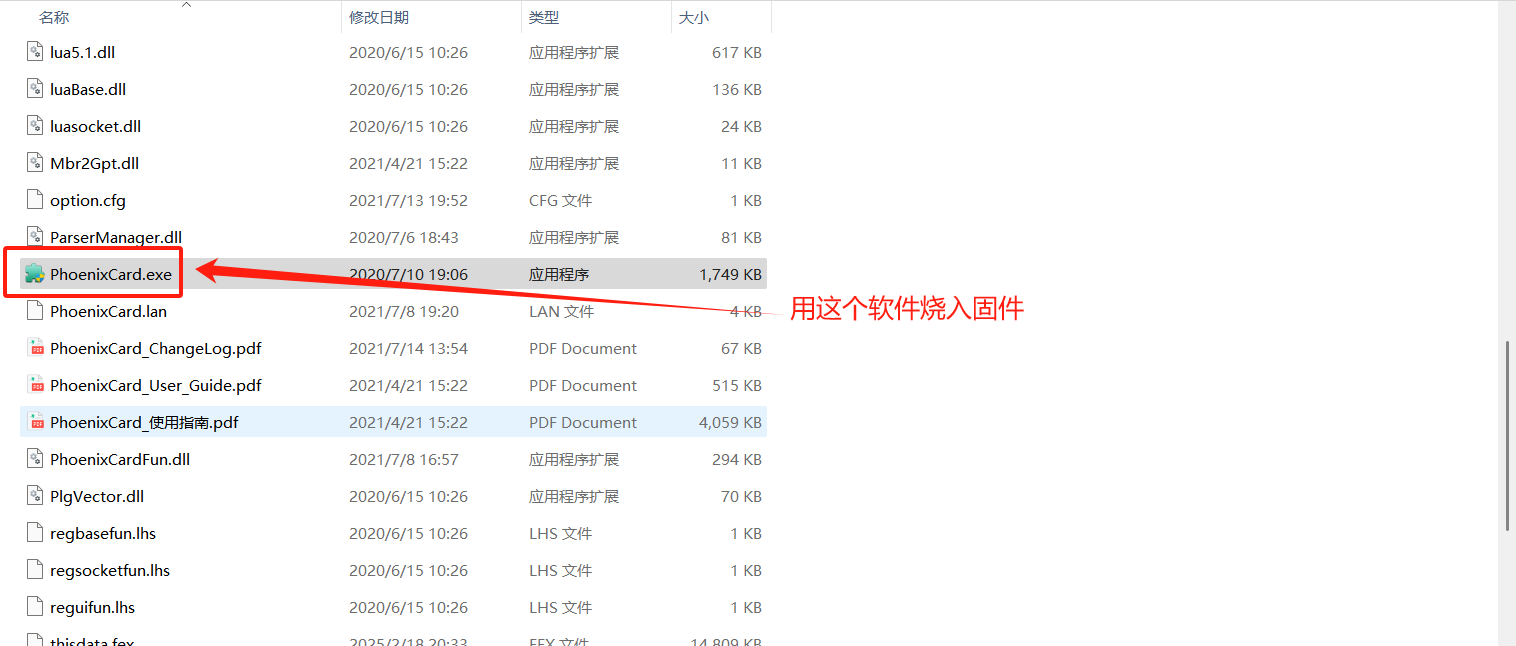Select the PhoenixCard.lan file icon
Image resolution: width=1516 pixels, height=646 pixels.
tap(35, 311)
